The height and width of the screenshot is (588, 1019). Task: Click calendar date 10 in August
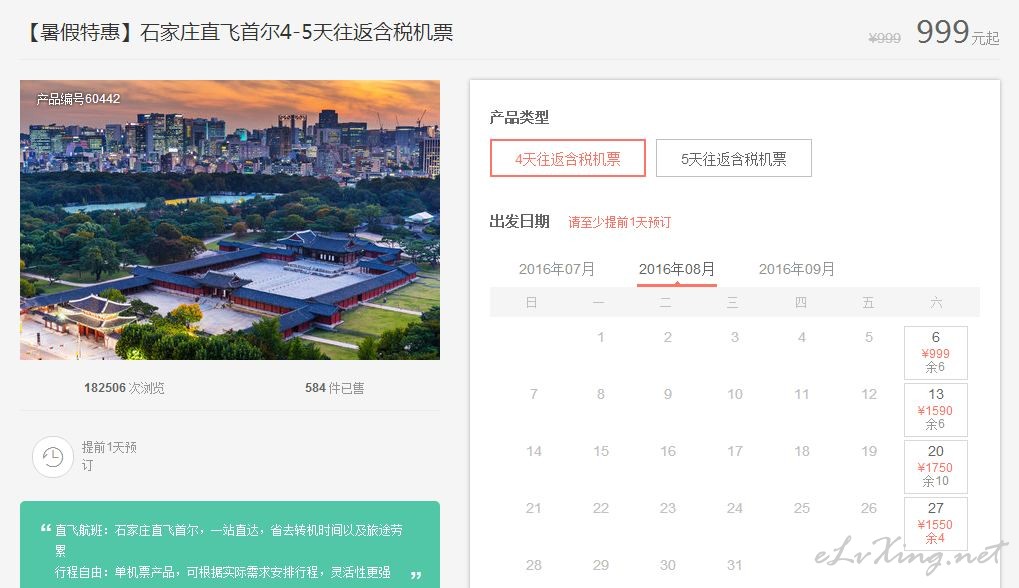click(x=734, y=394)
